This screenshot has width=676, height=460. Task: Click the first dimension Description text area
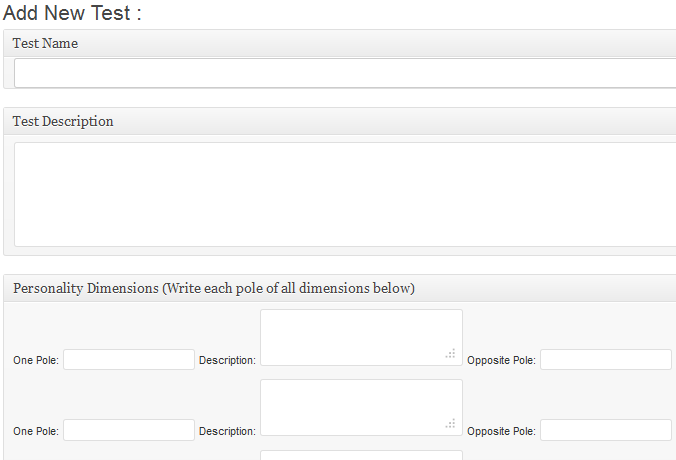coord(361,337)
